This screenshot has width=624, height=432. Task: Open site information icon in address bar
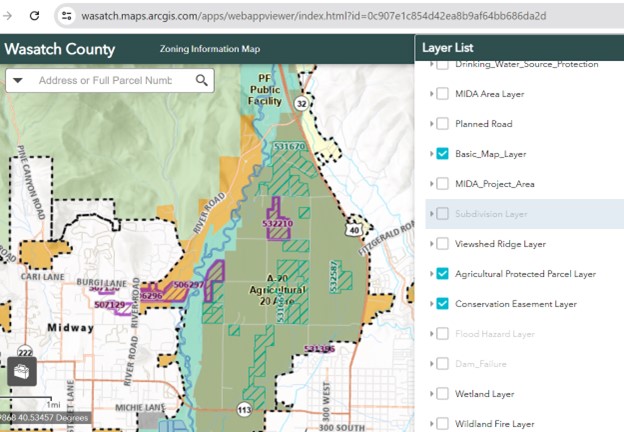pyautogui.click(x=67, y=16)
